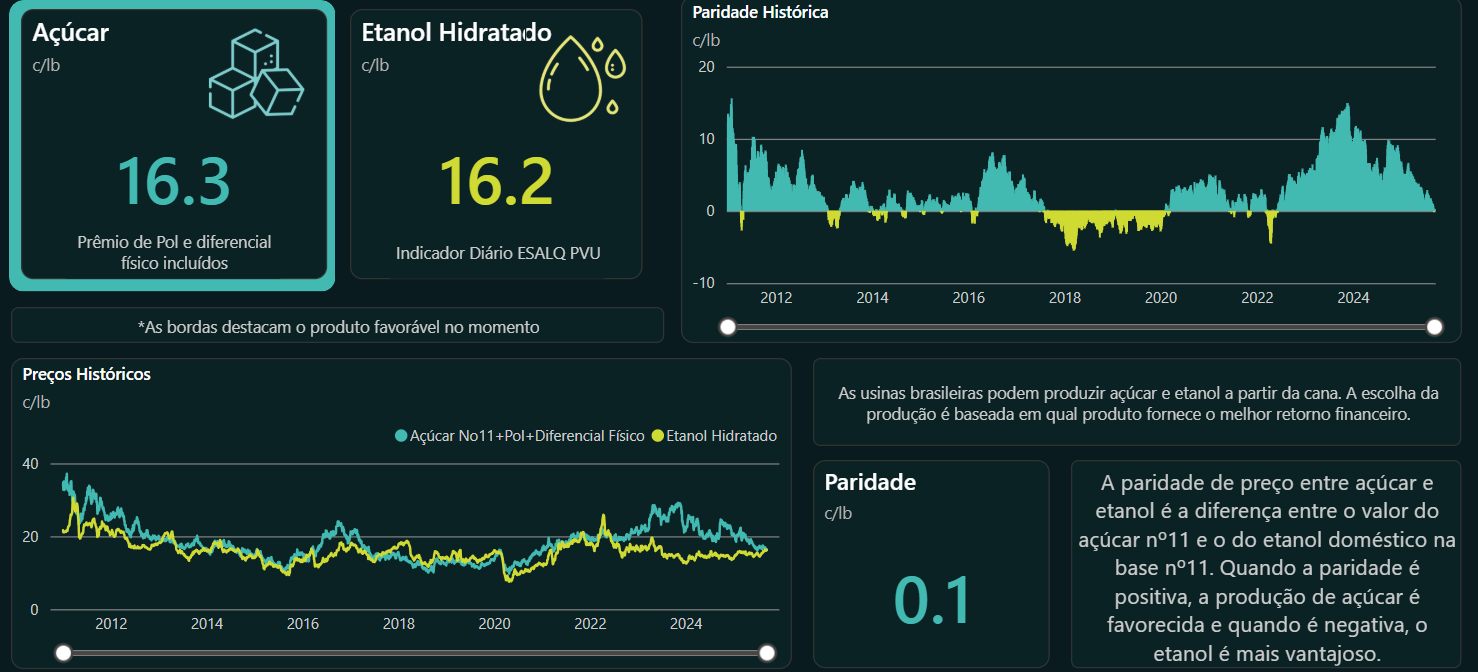The width and height of the screenshot is (1478, 672).
Task: Click left handle of Paridade Histórica range slider
Action: click(728, 327)
